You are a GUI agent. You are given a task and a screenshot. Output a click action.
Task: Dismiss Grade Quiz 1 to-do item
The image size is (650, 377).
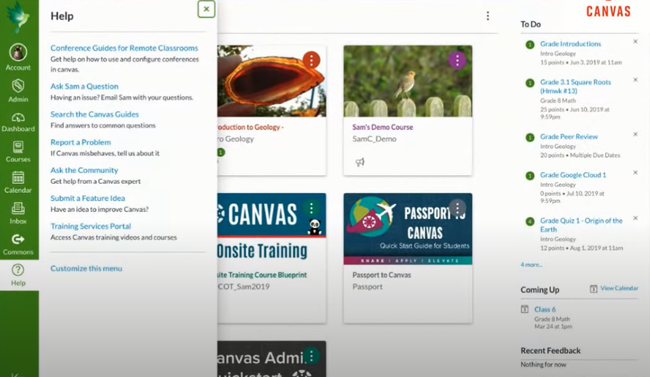[x=635, y=218]
